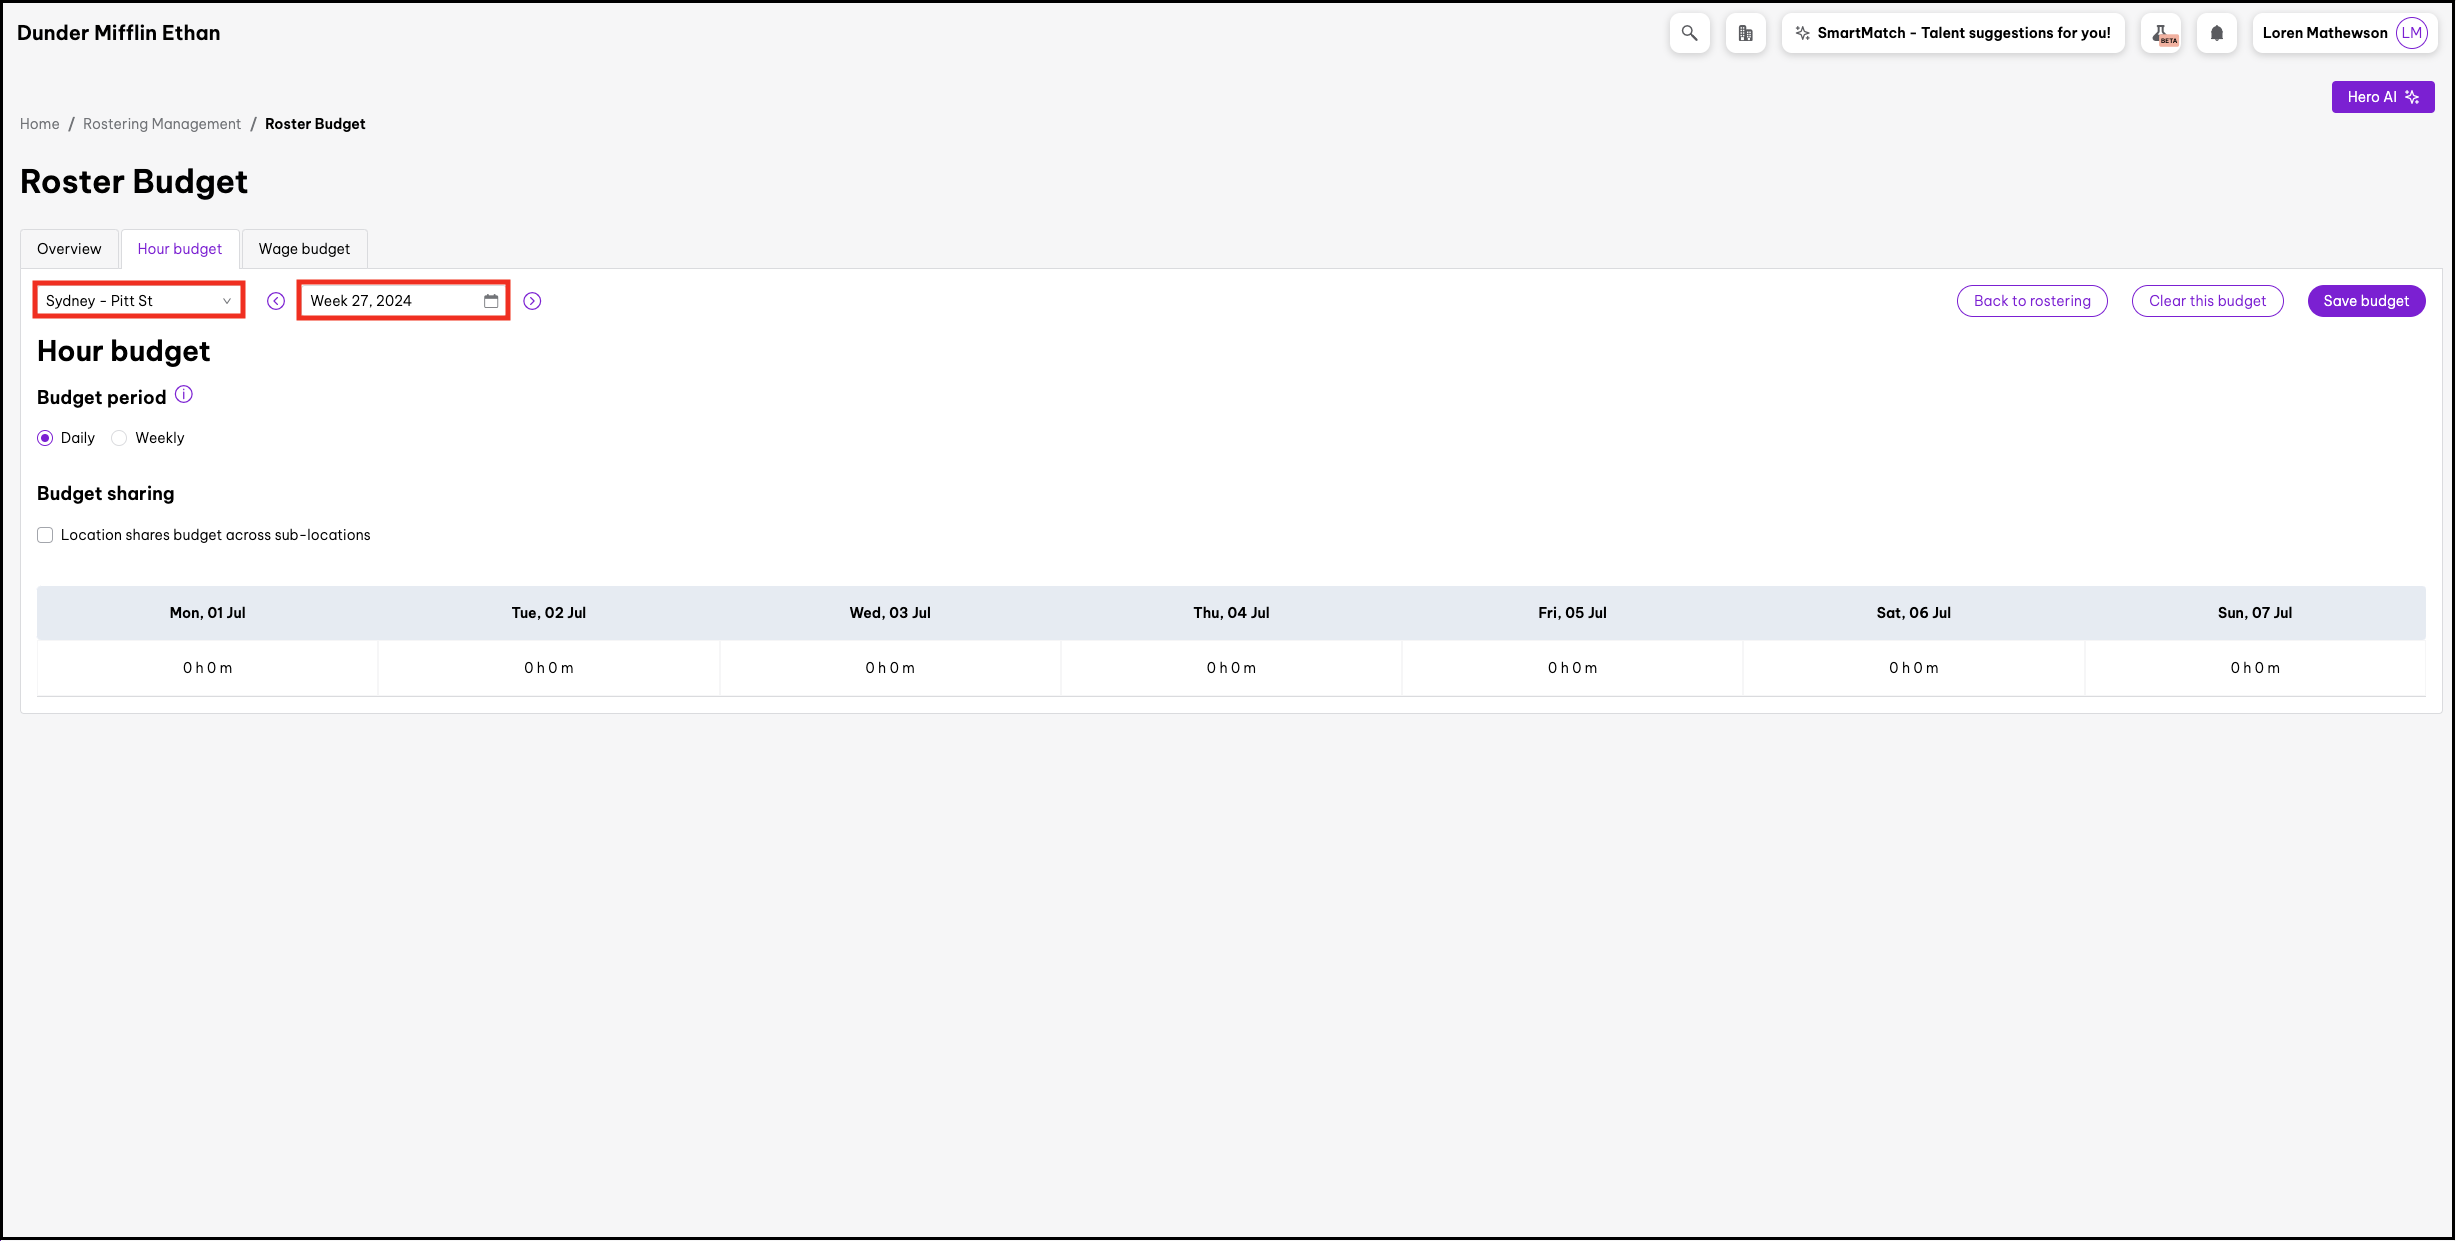Go to previous week arrow
Viewport: 2456px width, 1241px height.
(x=276, y=301)
